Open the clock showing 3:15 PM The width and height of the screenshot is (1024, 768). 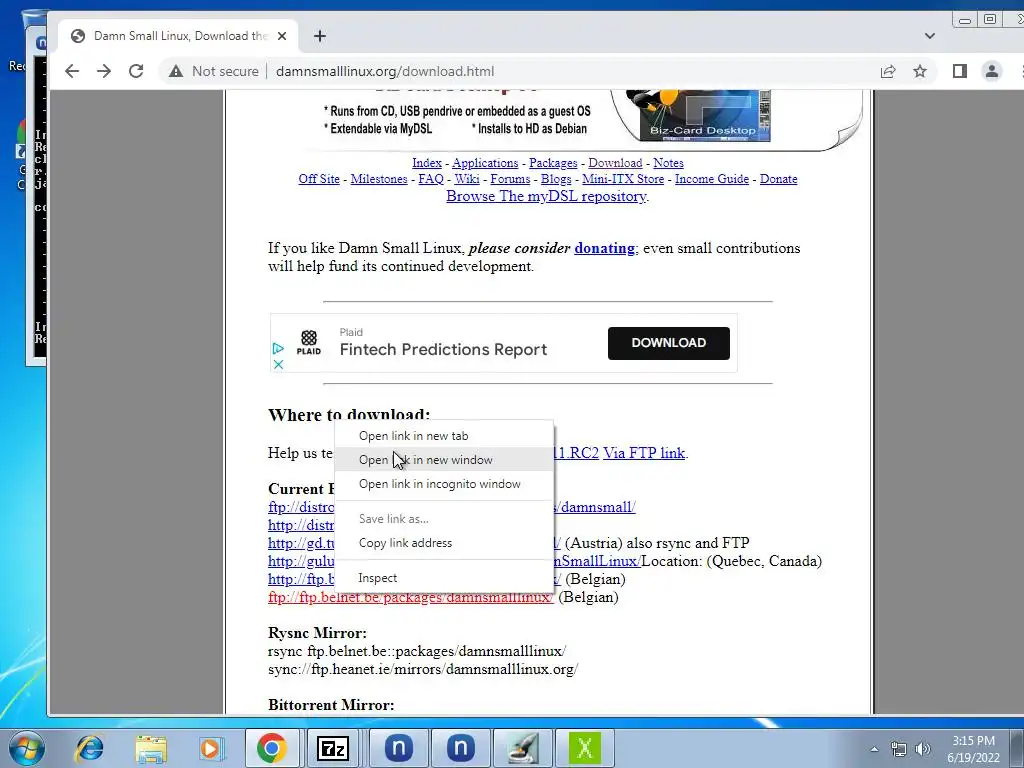pos(973,749)
